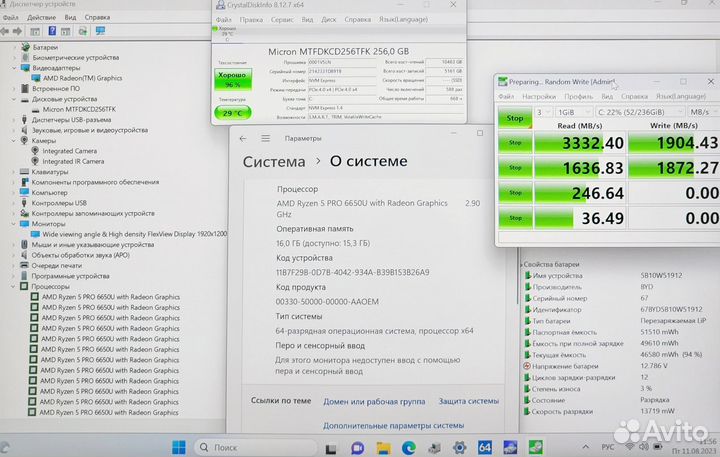Click Stop button beside 1636.83 read result
Viewport: 720px width, 457px height.
tap(515, 168)
